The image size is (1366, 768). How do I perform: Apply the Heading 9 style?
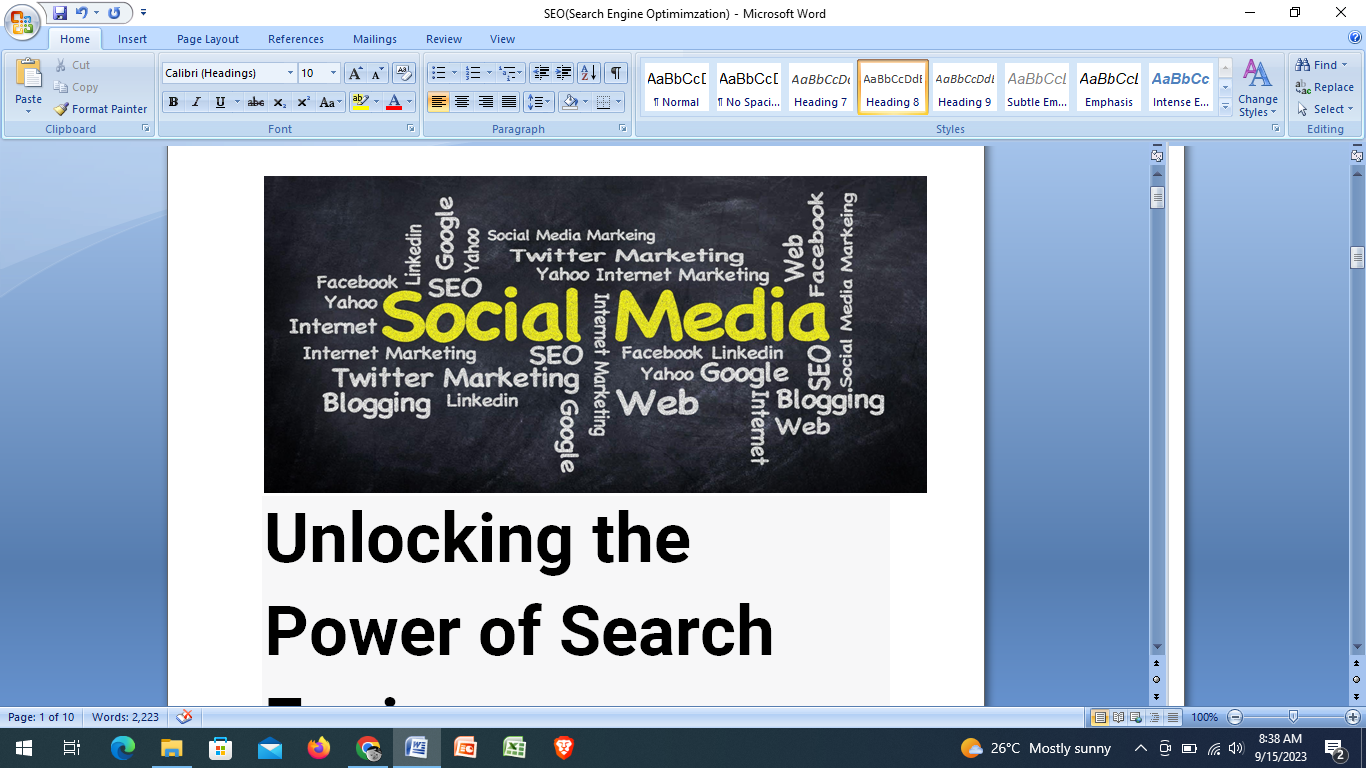tap(964, 87)
